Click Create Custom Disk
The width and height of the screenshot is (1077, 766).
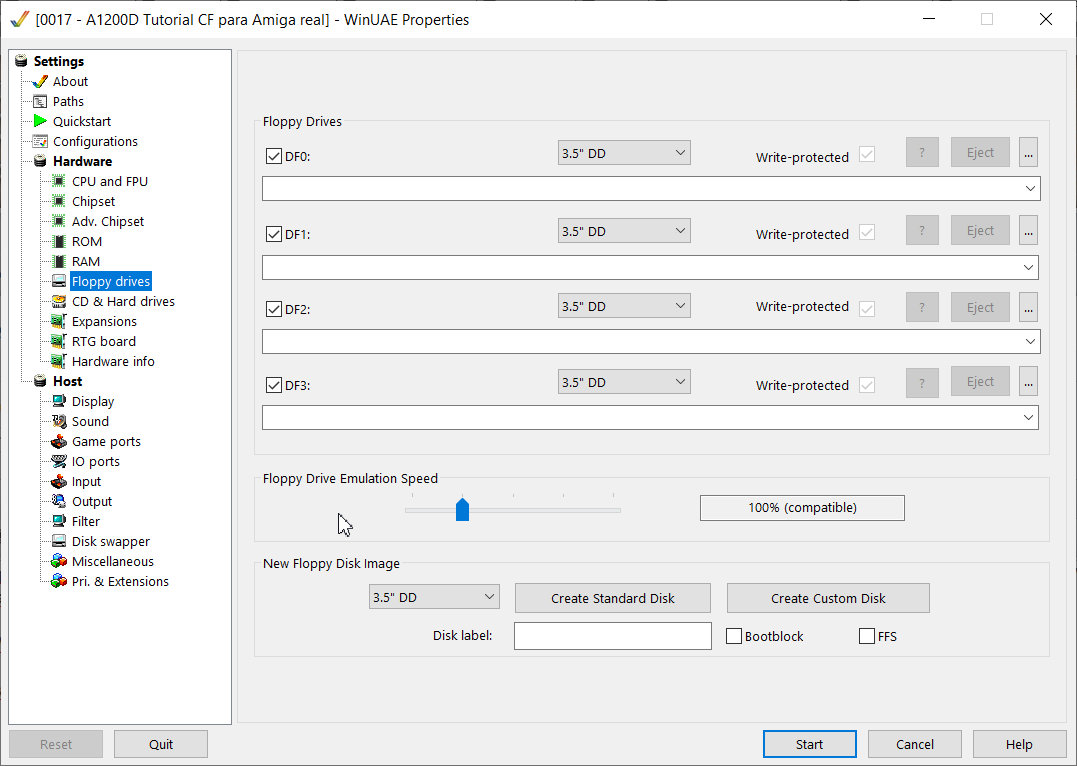point(828,598)
